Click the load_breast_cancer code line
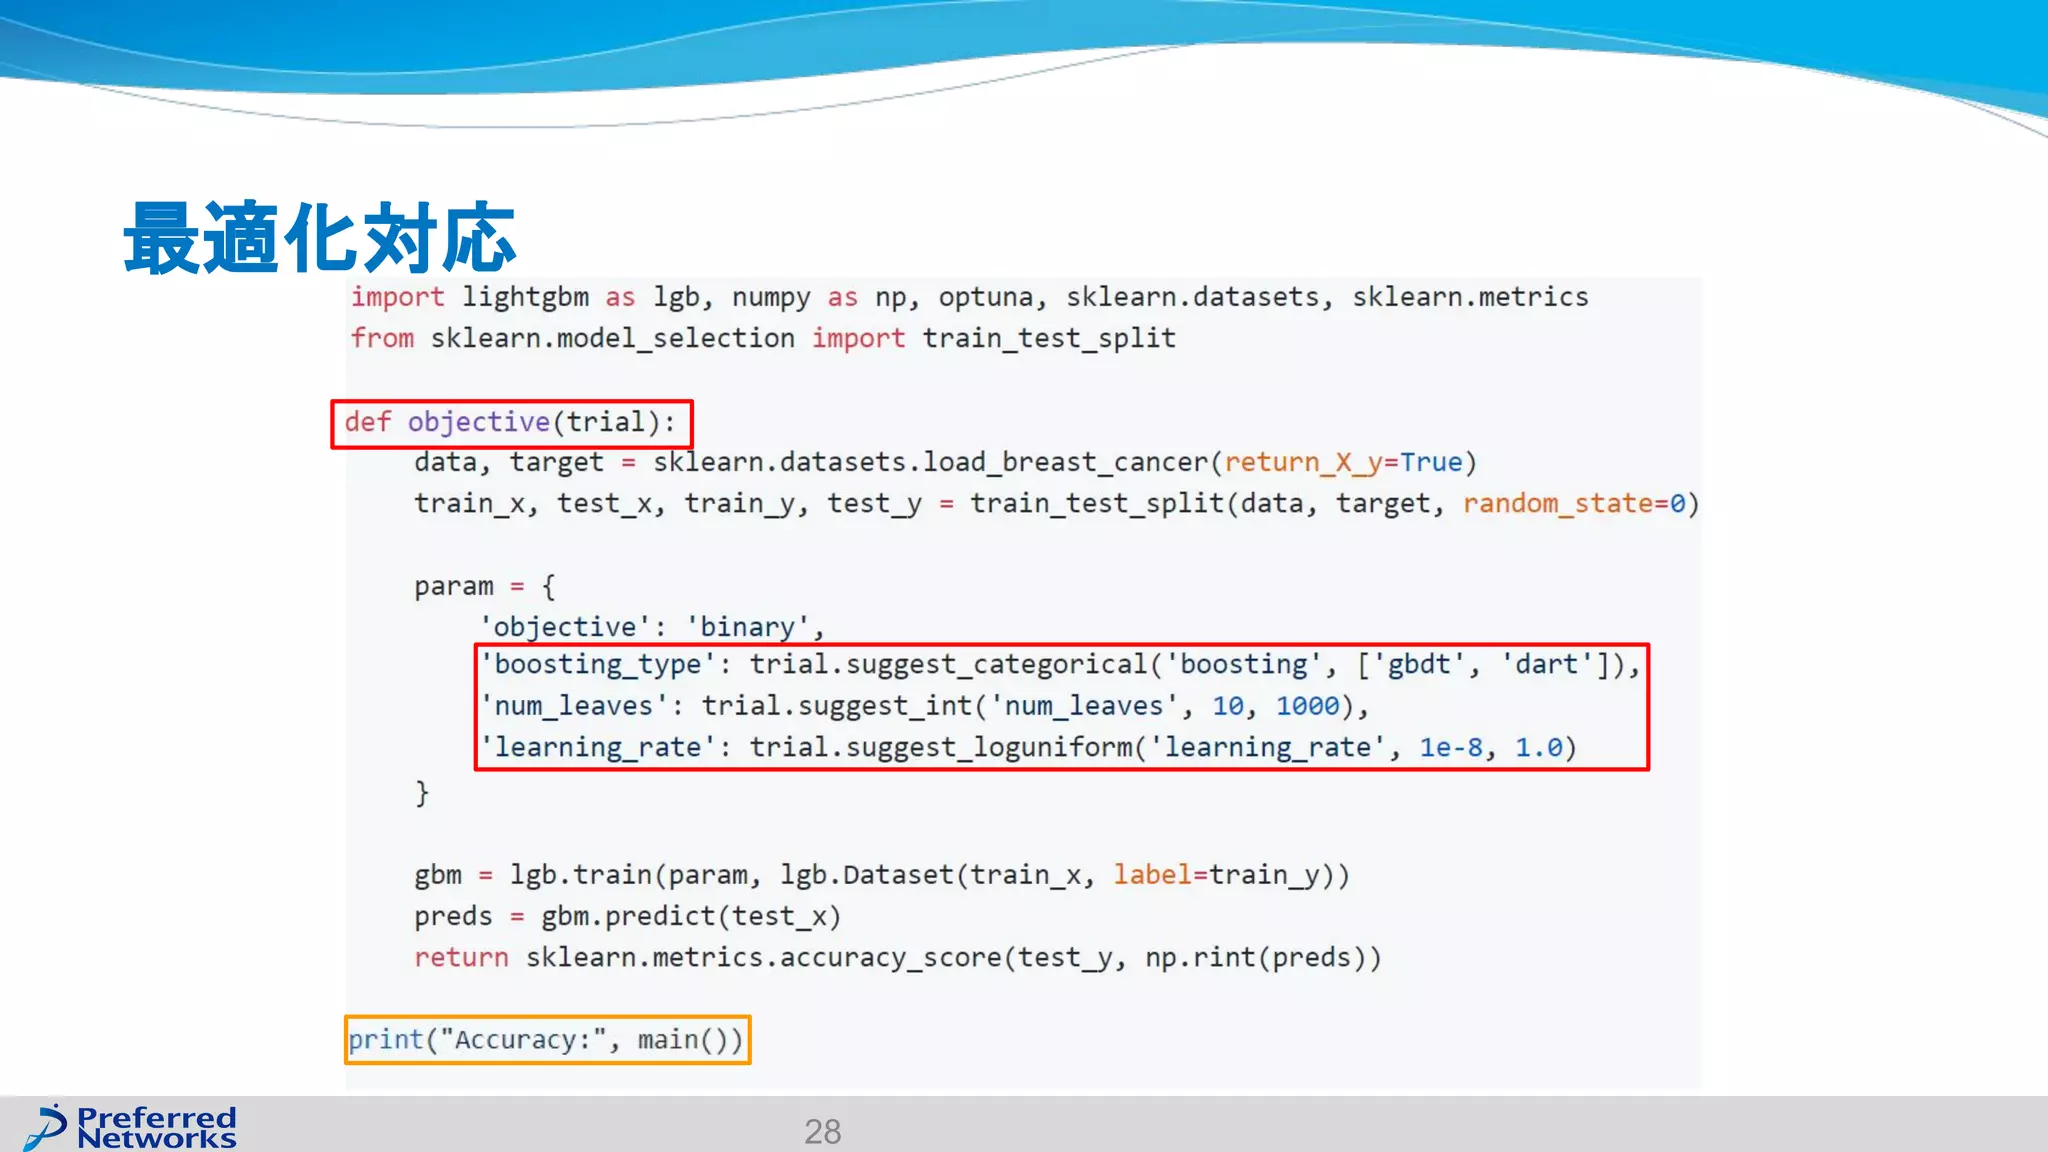 click(x=945, y=462)
